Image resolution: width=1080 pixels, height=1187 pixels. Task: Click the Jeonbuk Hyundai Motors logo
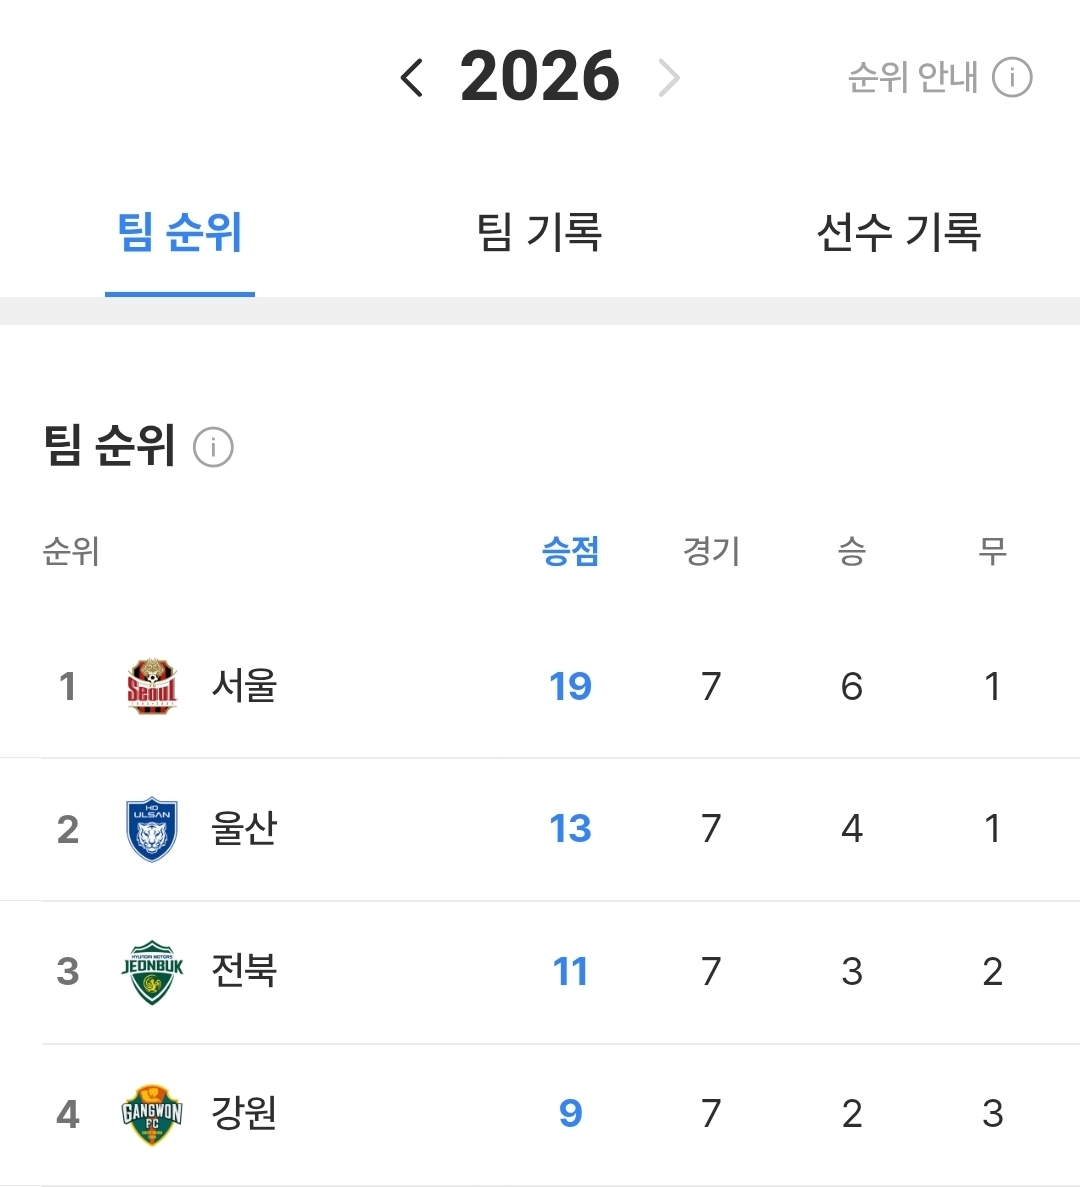[152, 971]
